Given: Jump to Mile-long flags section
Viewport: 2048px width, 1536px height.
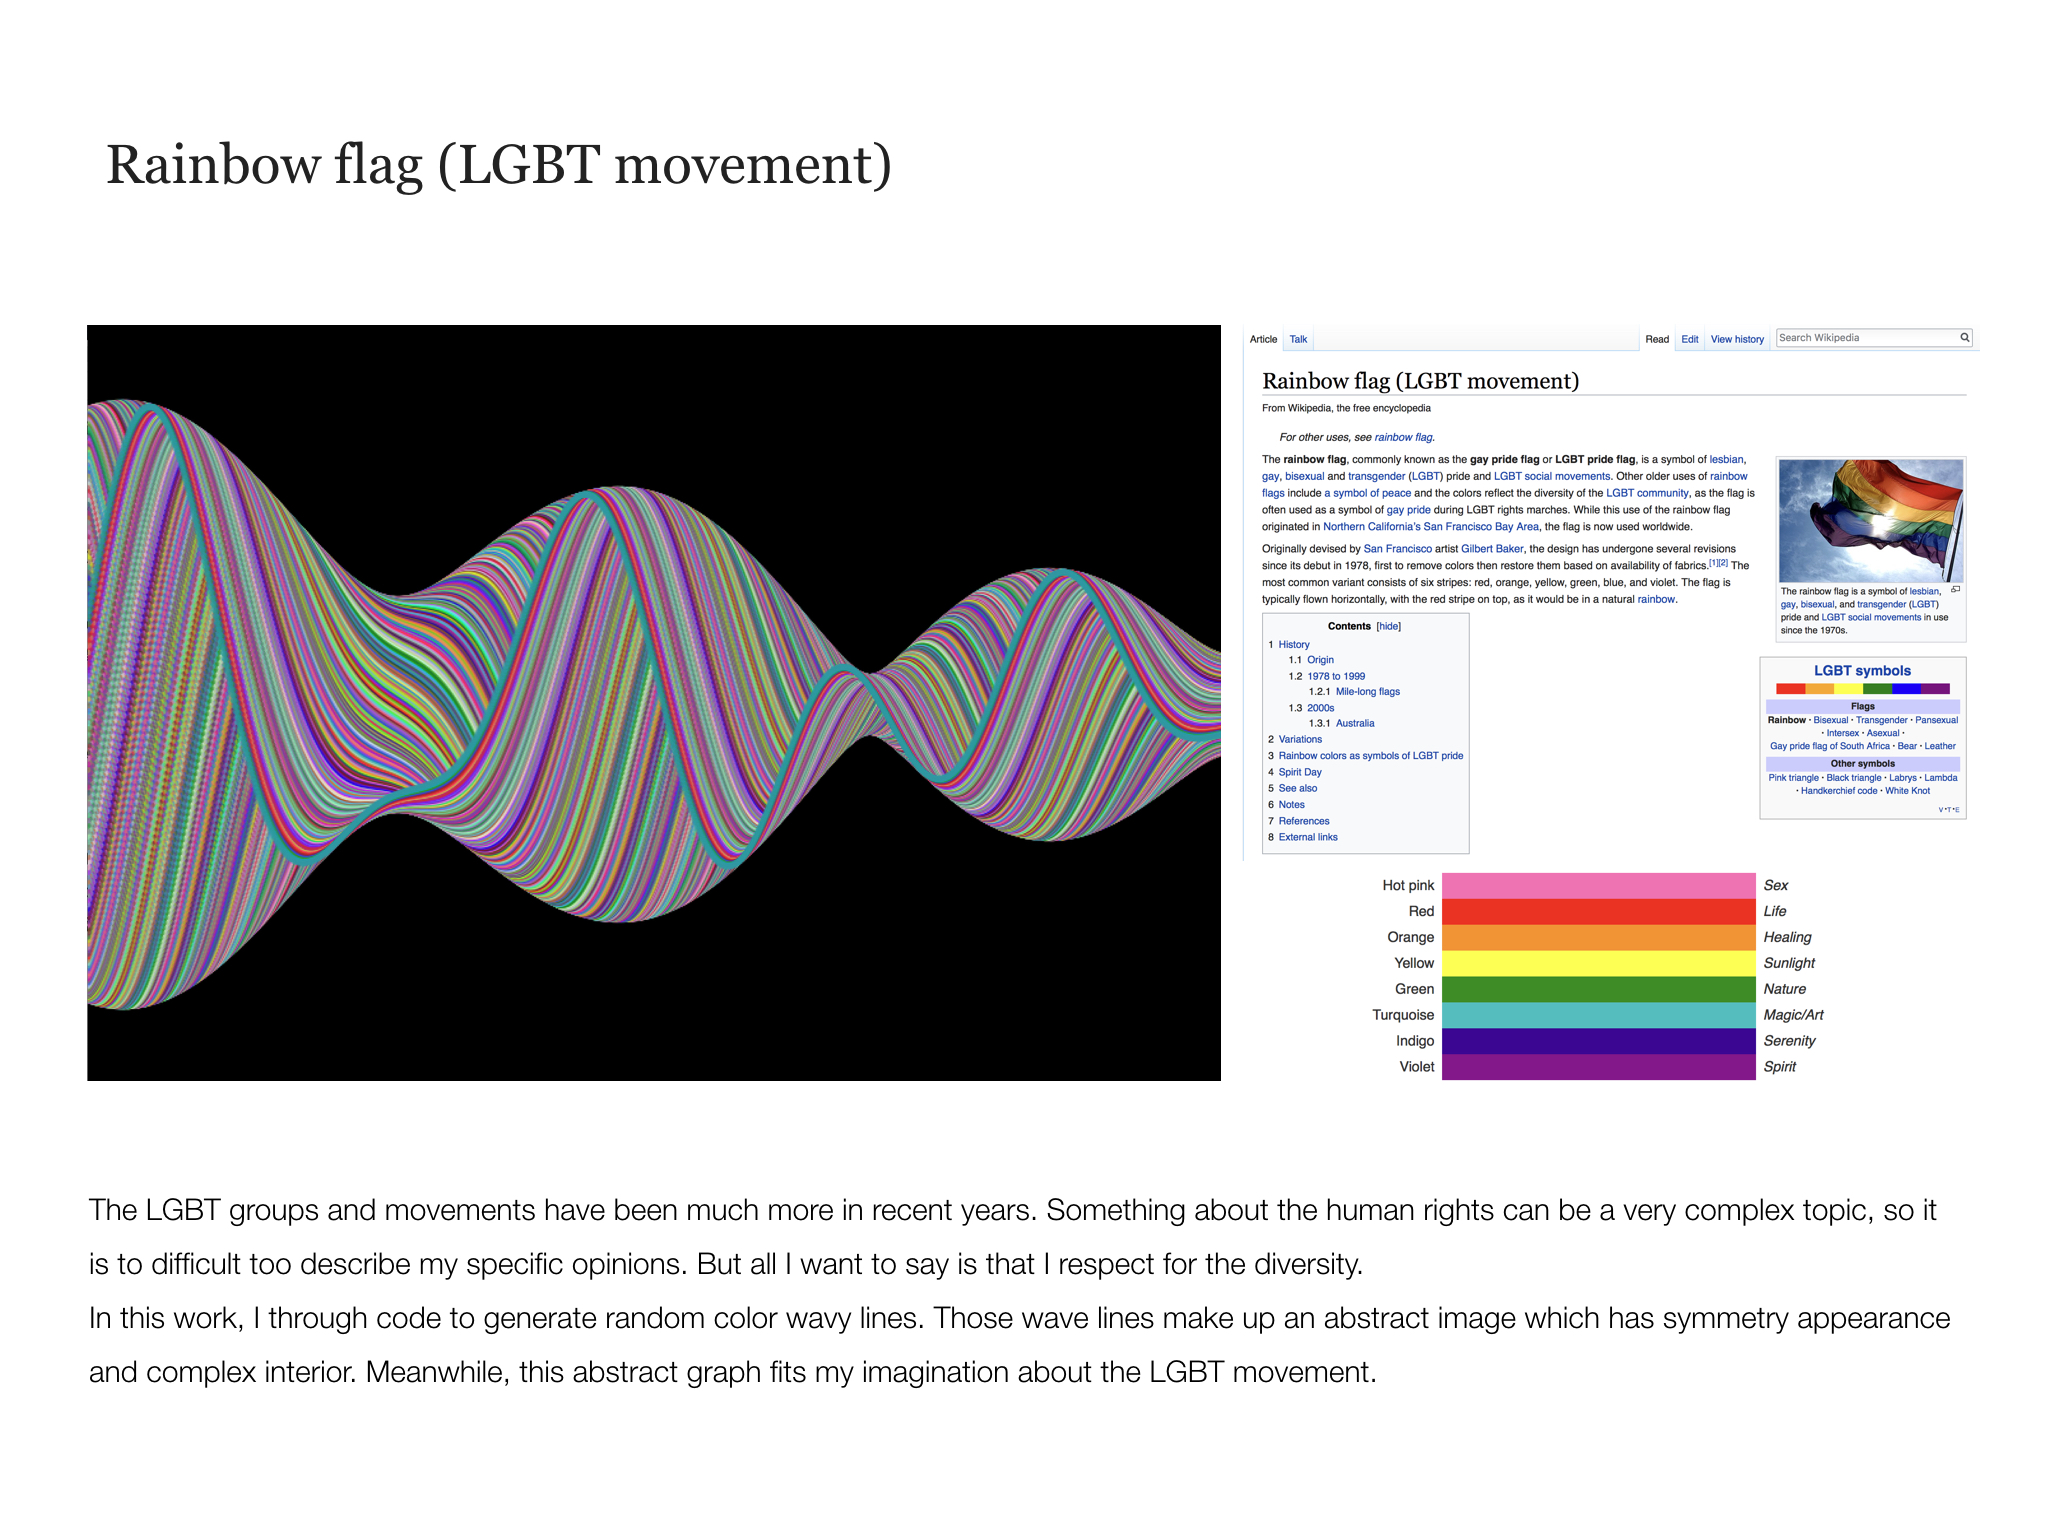Looking at the screenshot, I should 1368,691.
